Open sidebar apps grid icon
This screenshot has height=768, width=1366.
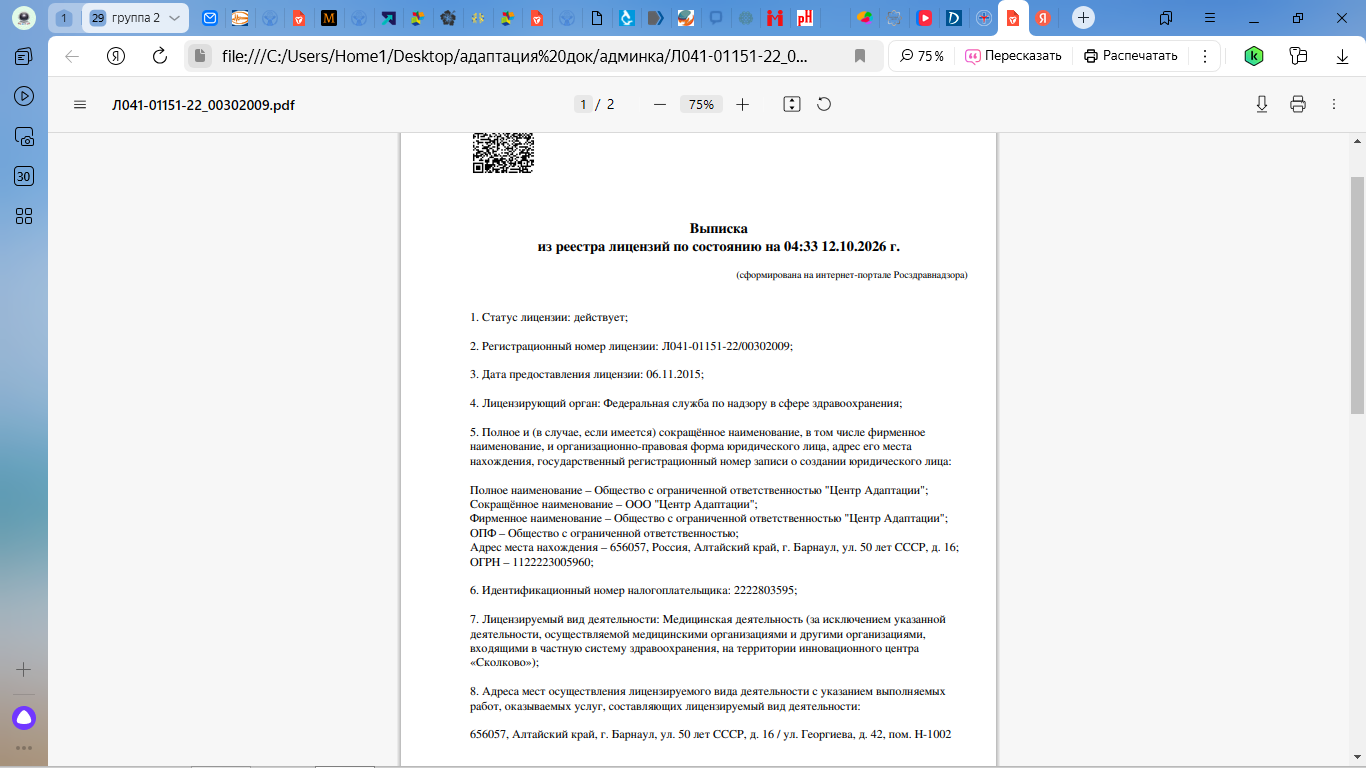tap(24, 216)
